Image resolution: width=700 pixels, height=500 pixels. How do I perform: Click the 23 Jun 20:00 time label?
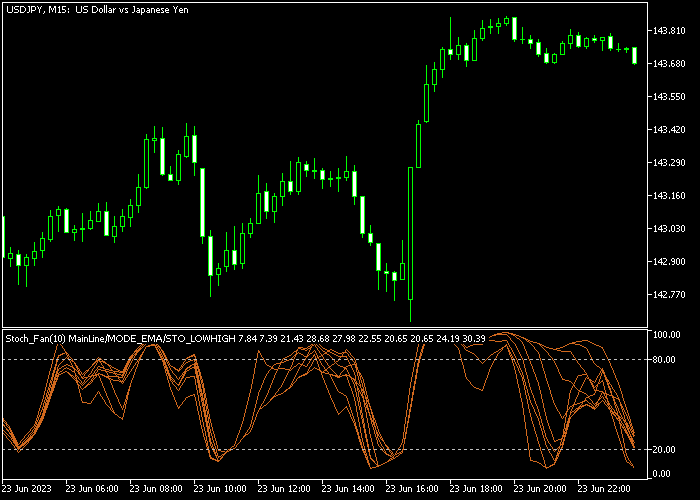tap(540, 489)
